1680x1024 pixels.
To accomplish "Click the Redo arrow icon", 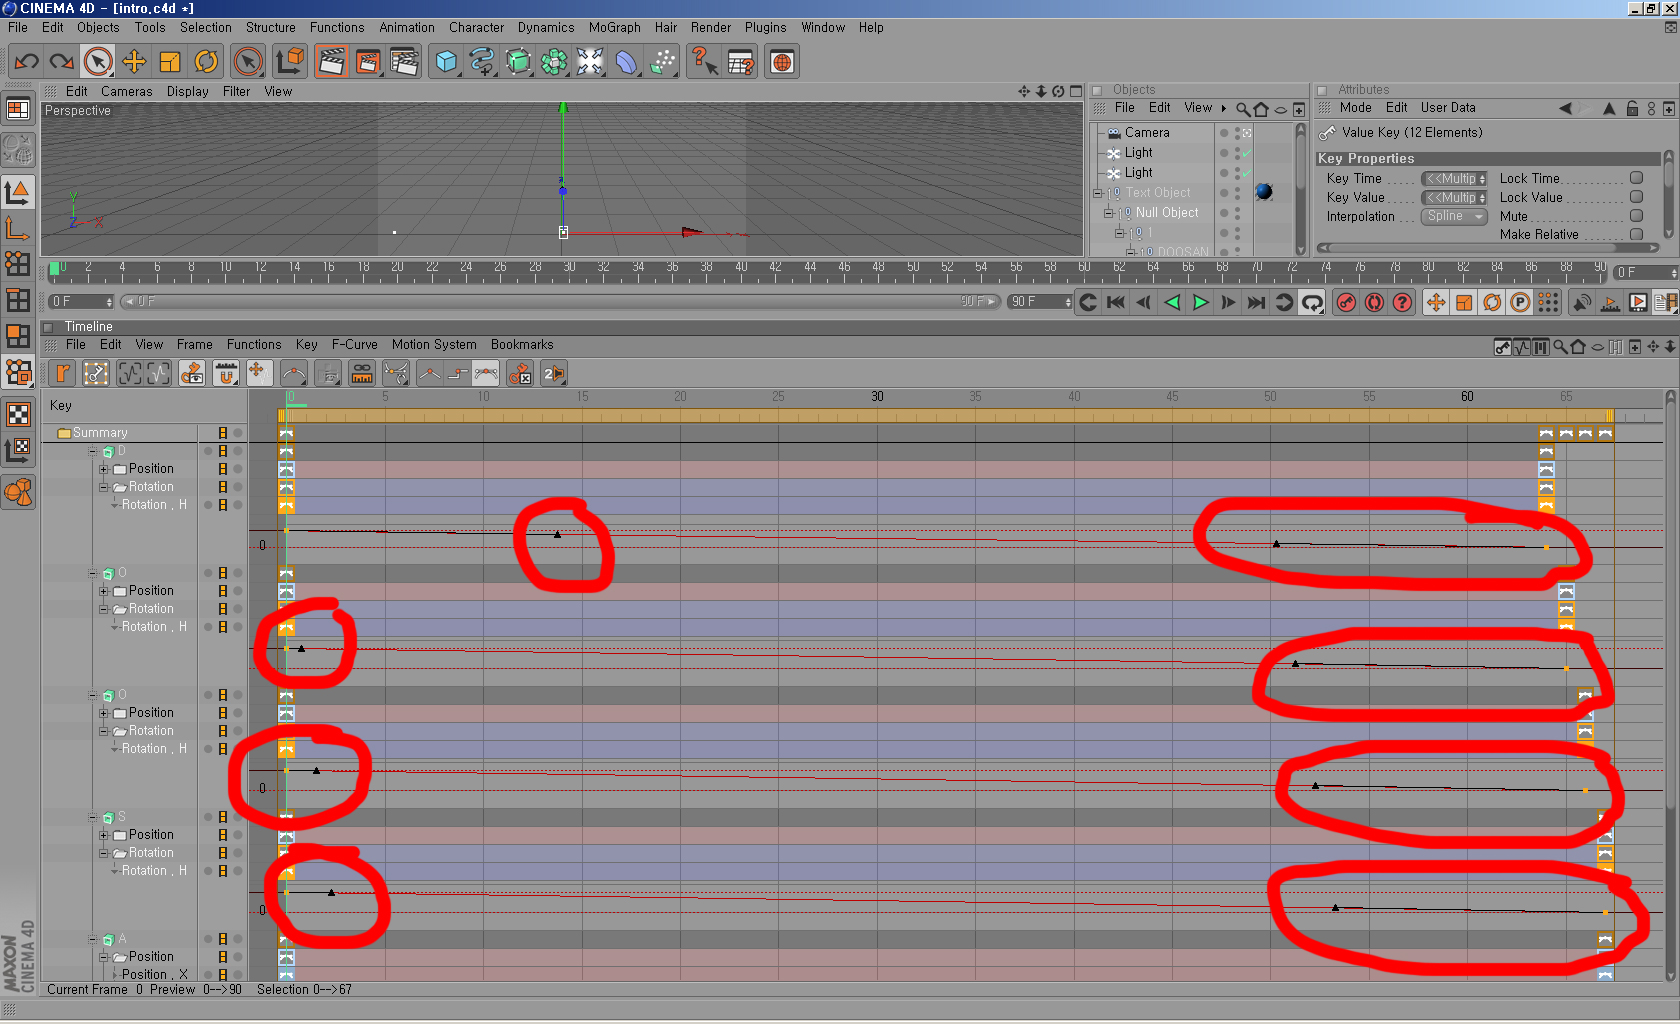I will click(x=62, y=62).
